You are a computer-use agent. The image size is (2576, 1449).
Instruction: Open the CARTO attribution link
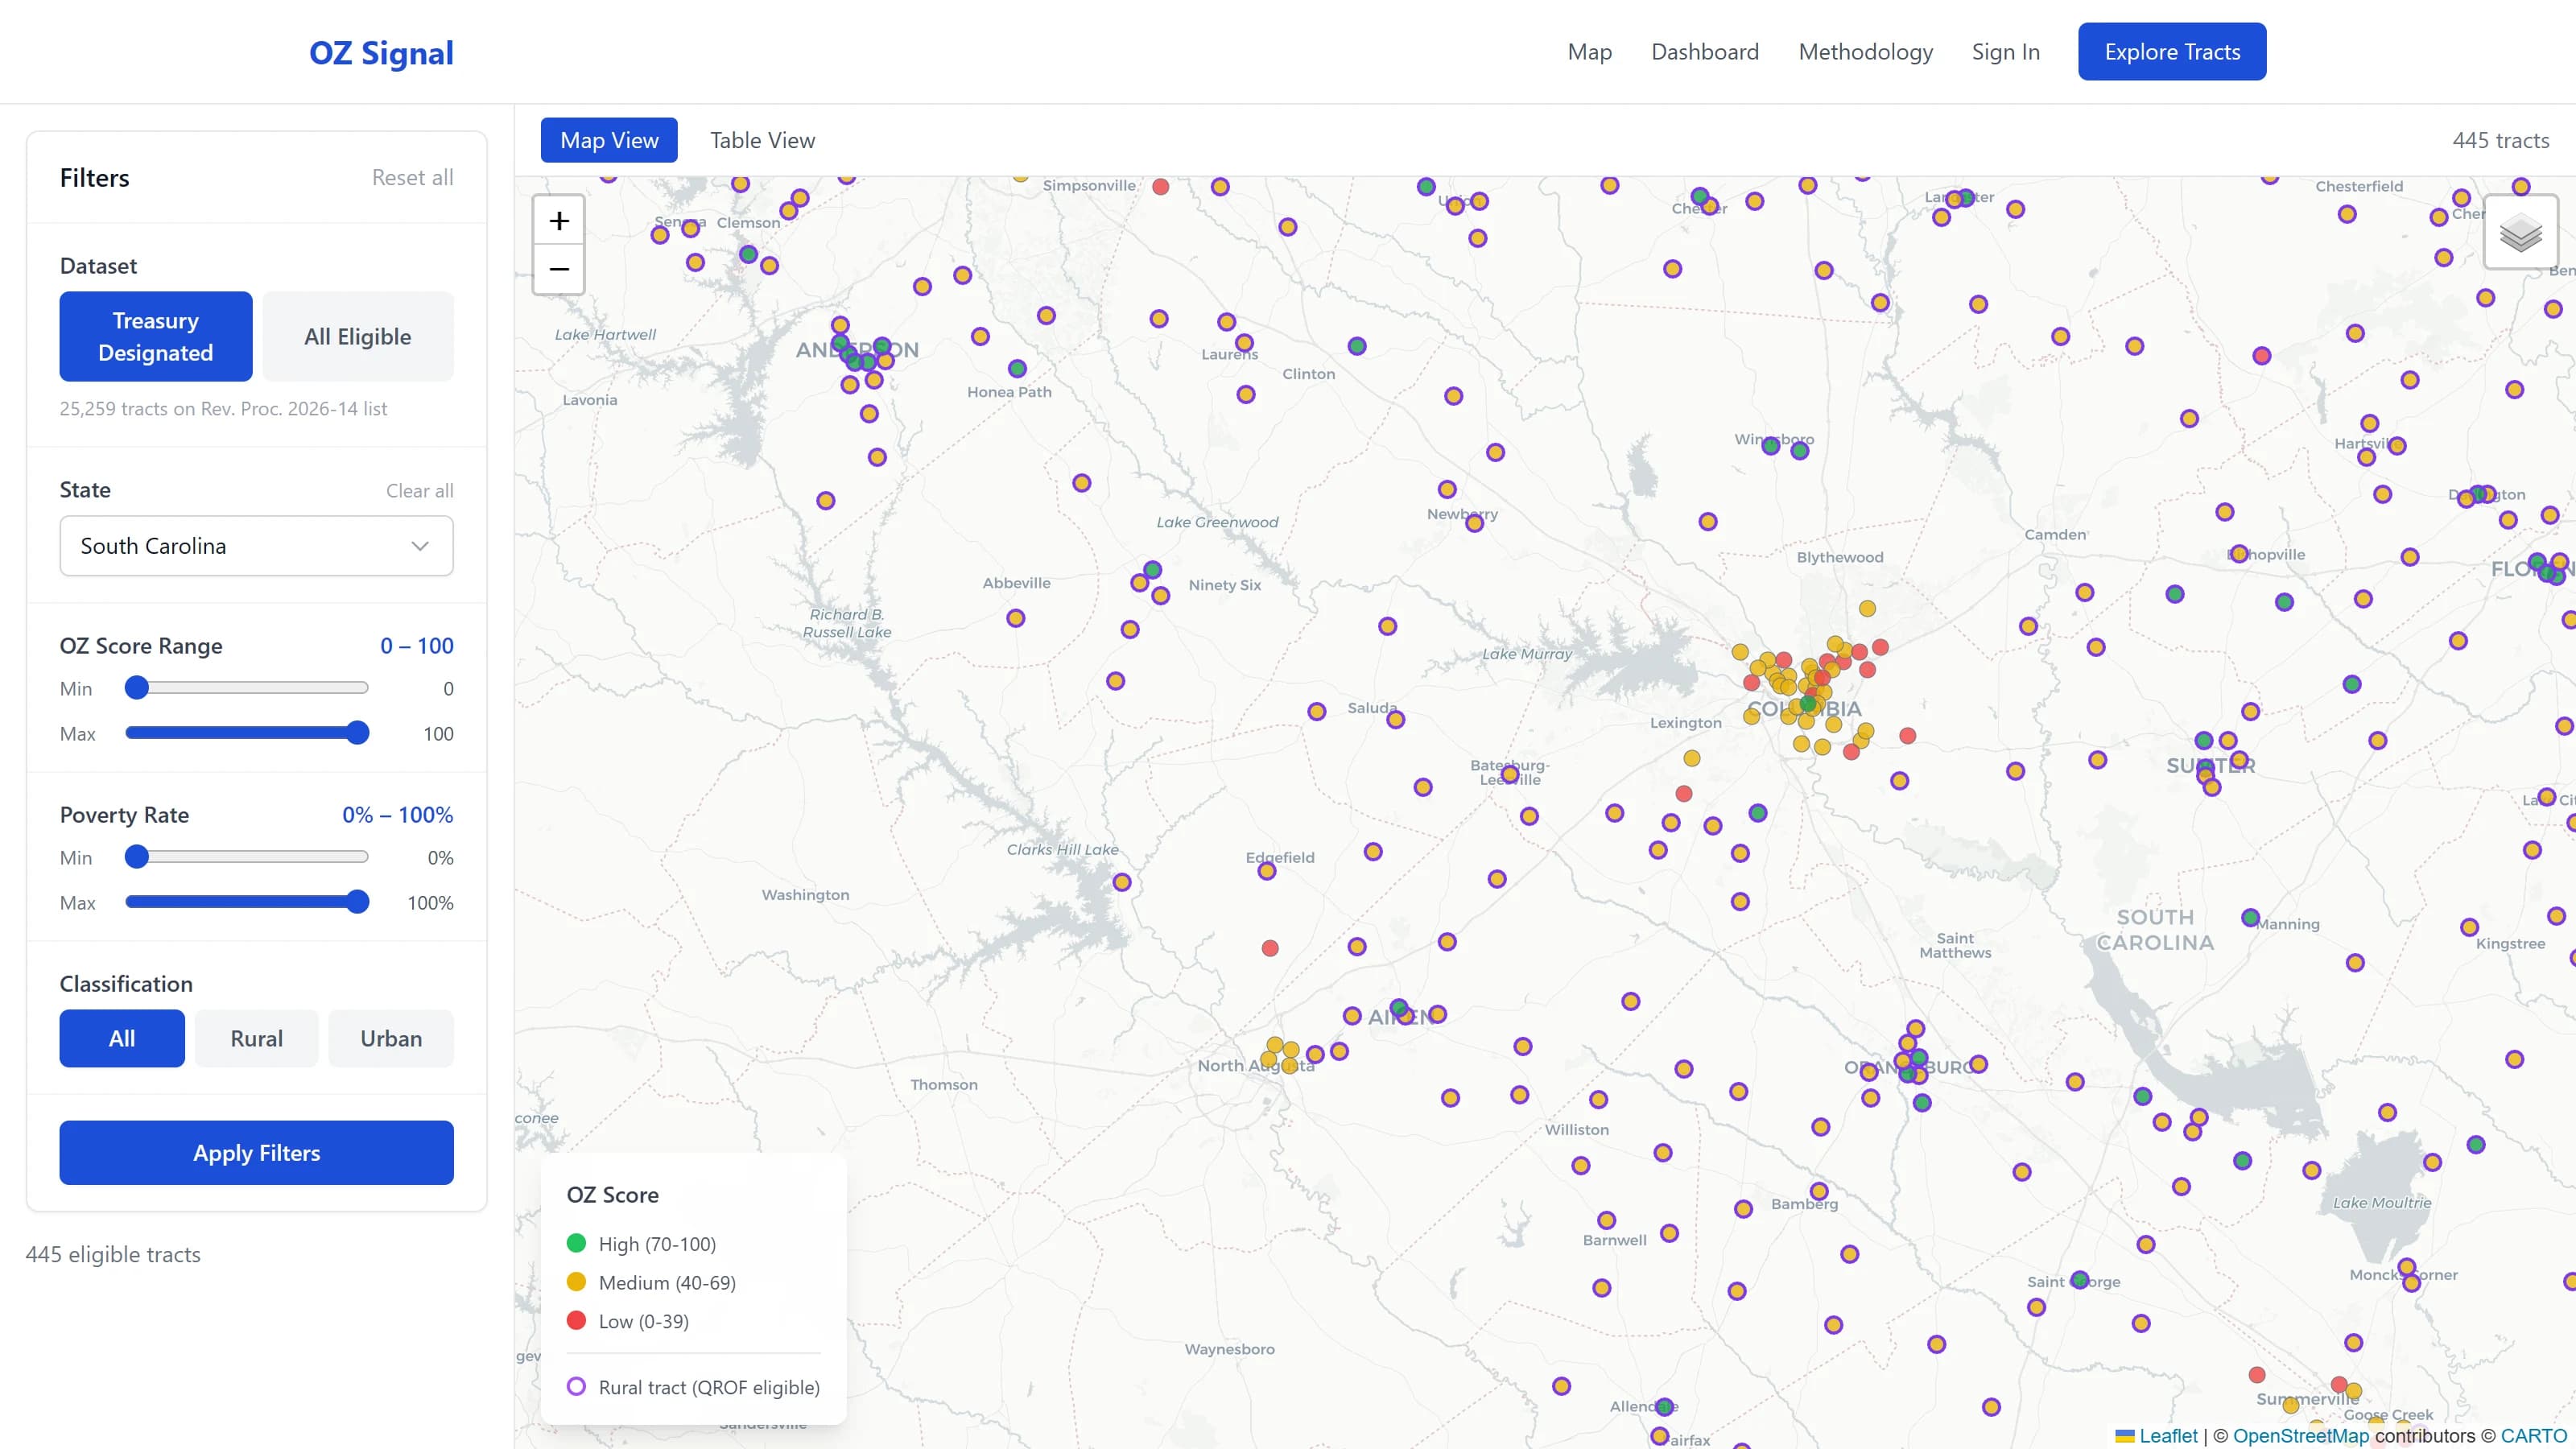pyautogui.click(x=2534, y=1436)
